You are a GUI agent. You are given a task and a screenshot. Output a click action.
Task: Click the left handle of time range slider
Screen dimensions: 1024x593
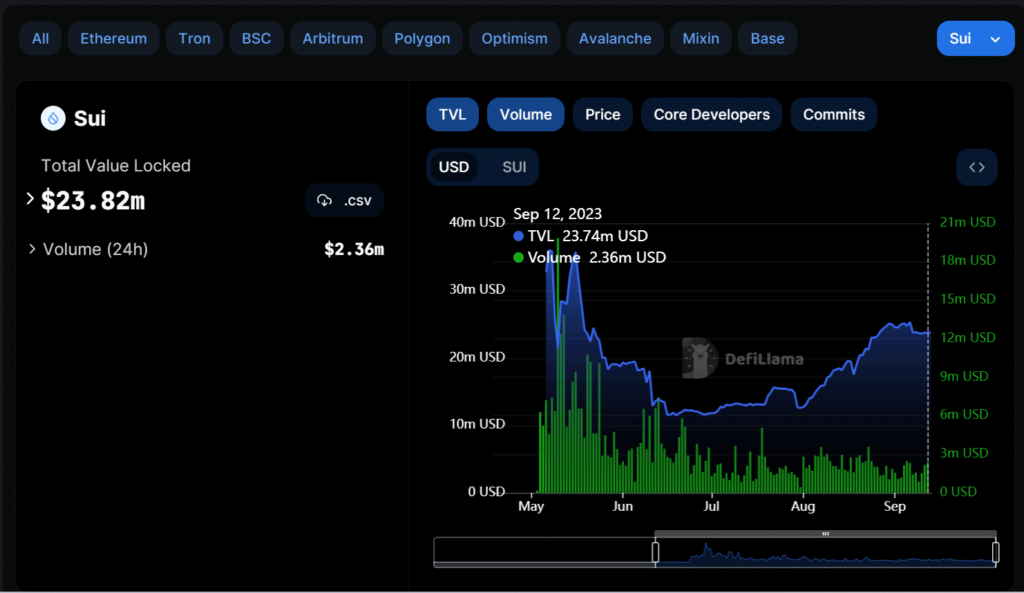656,552
